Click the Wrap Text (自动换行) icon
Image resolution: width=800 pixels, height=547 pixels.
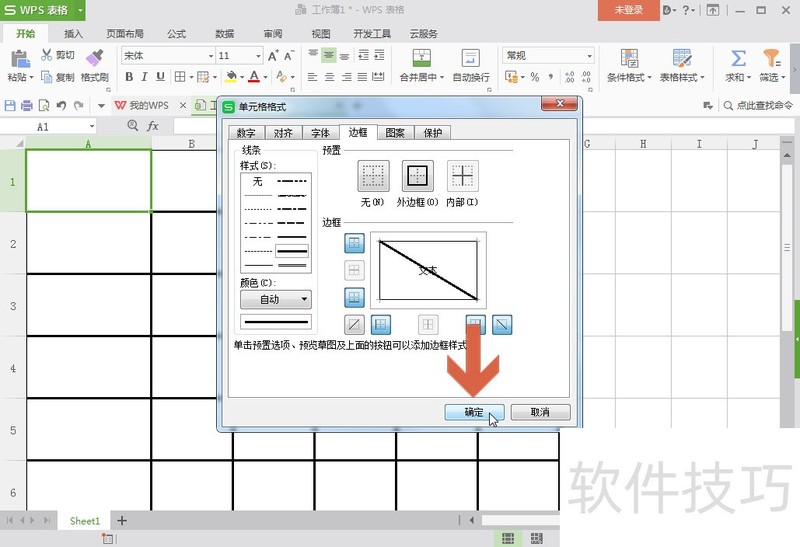pyautogui.click(x=470, y=58)
